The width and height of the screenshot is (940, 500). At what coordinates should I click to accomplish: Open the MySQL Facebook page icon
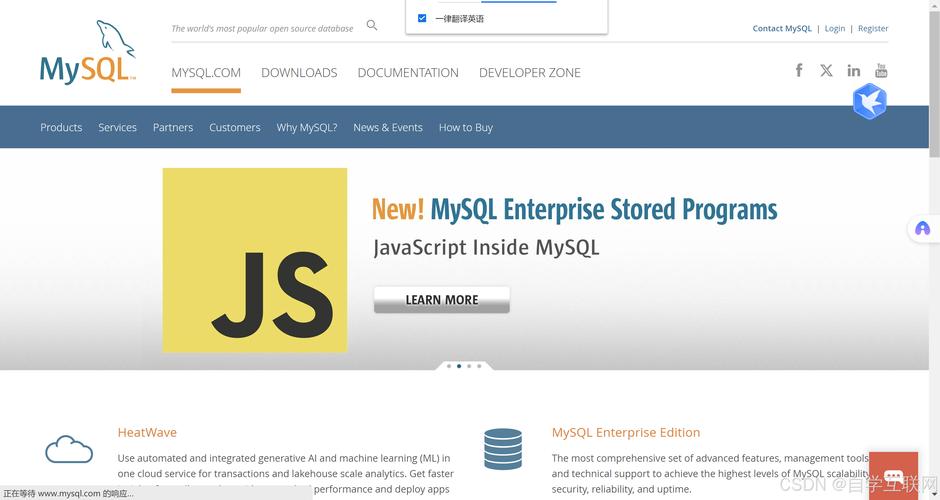coord(799,70)
